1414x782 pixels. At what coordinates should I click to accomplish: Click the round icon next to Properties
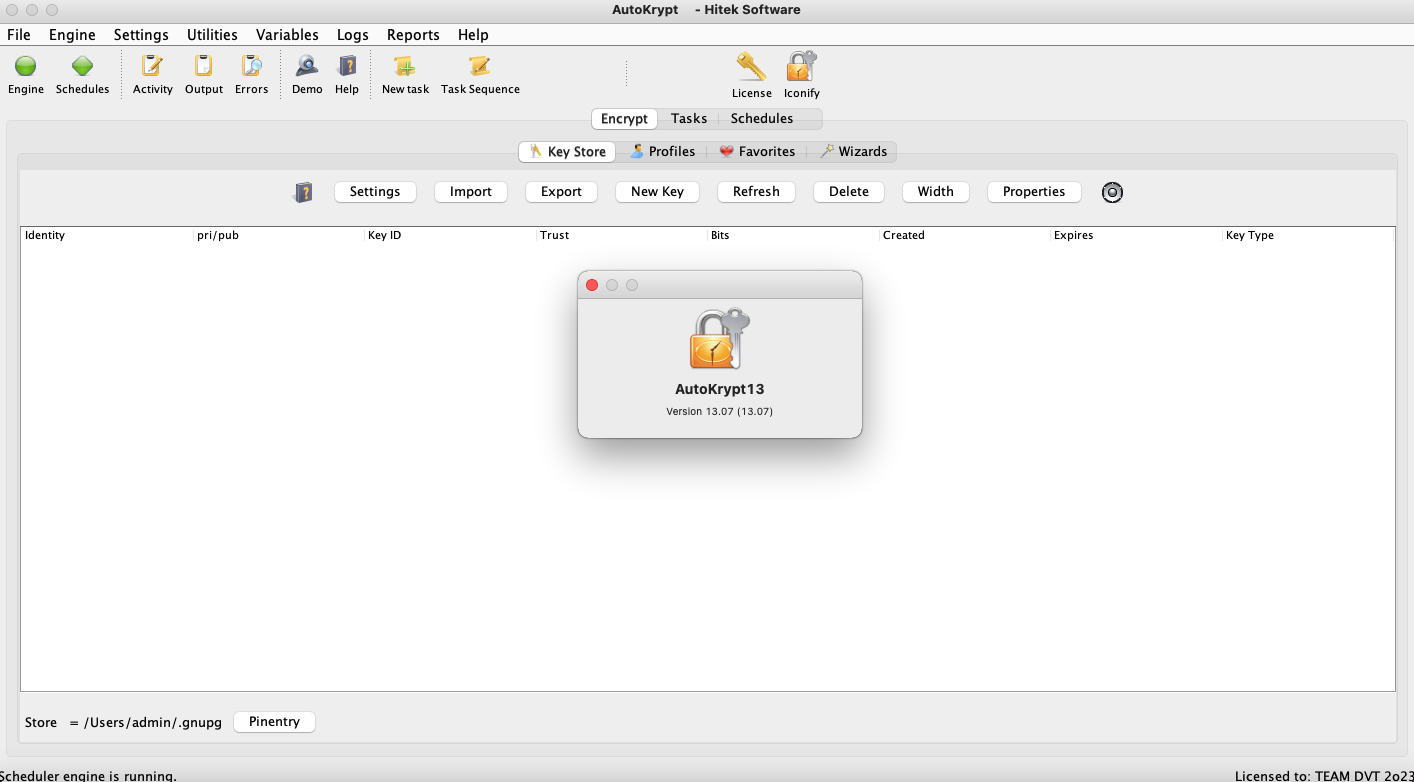[x=1112, y=192]
